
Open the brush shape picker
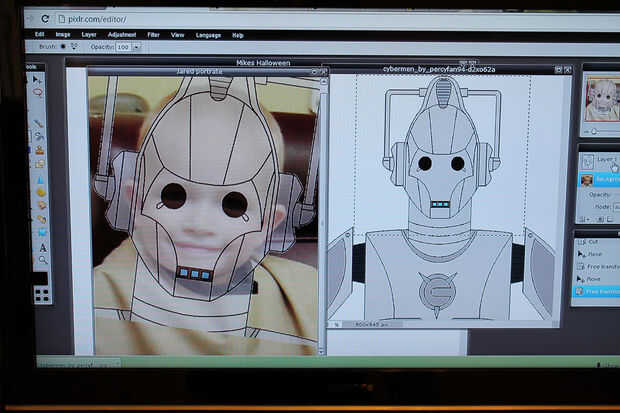(x=74, y=47)
